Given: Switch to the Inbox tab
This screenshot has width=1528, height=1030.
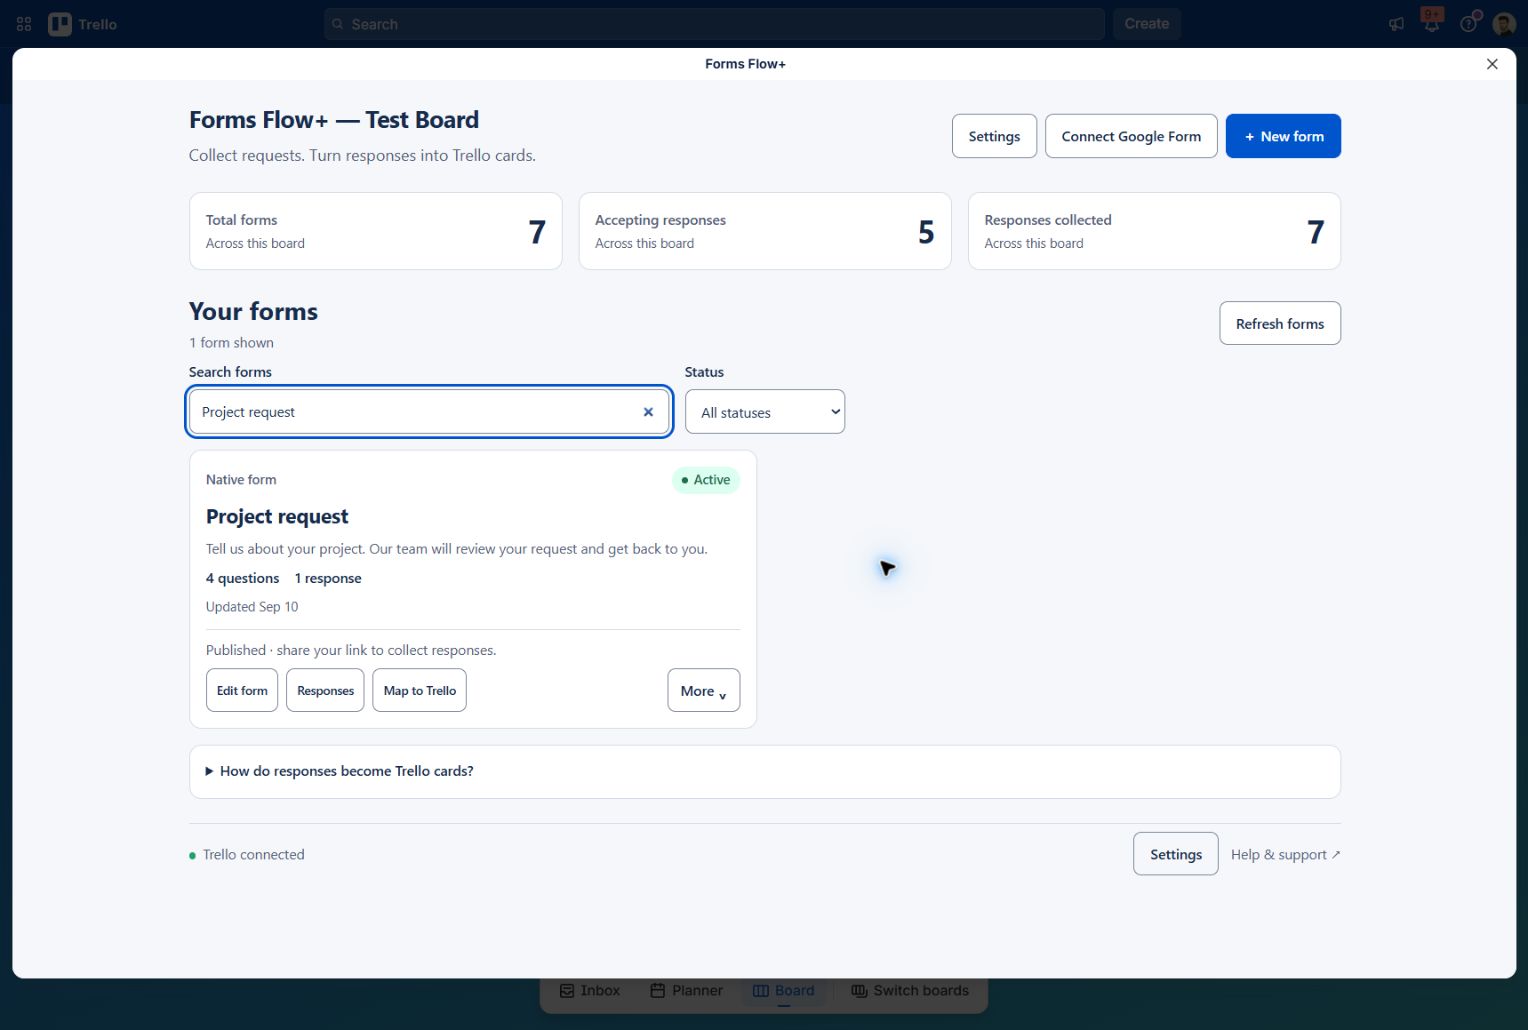Looking at the screenshot, I should [590, 990].
